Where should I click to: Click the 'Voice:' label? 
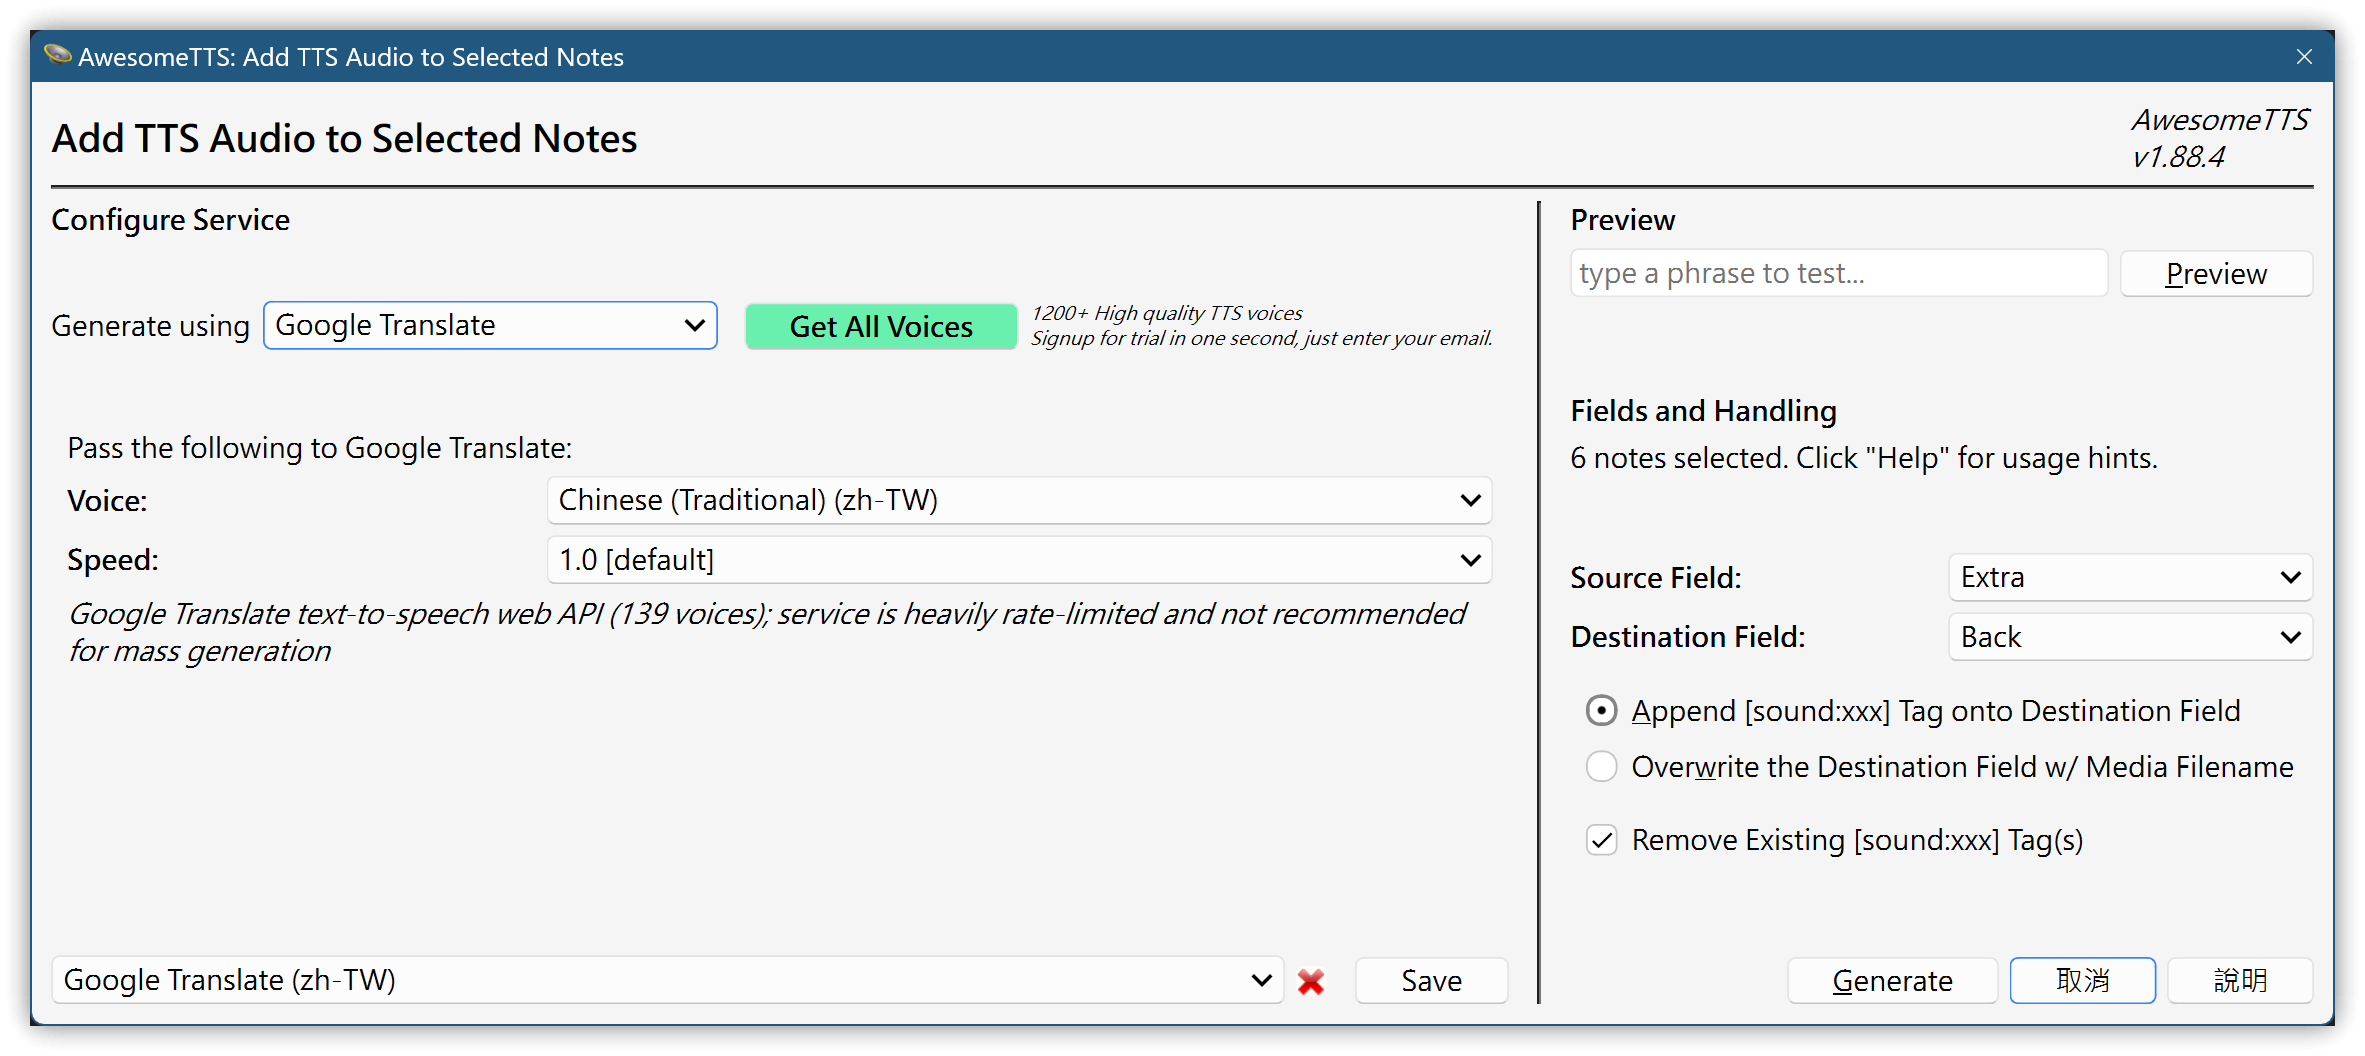(x=107, y=501)
